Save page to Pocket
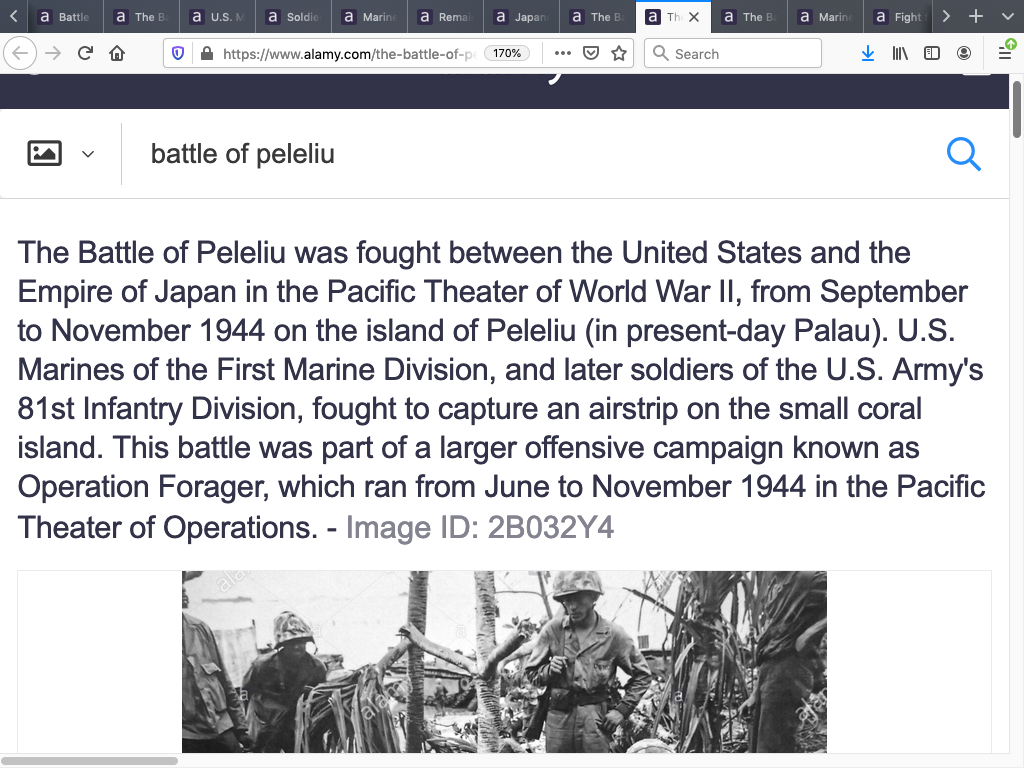The width and height of the screenshot is (1024, 768). [591, 53]
